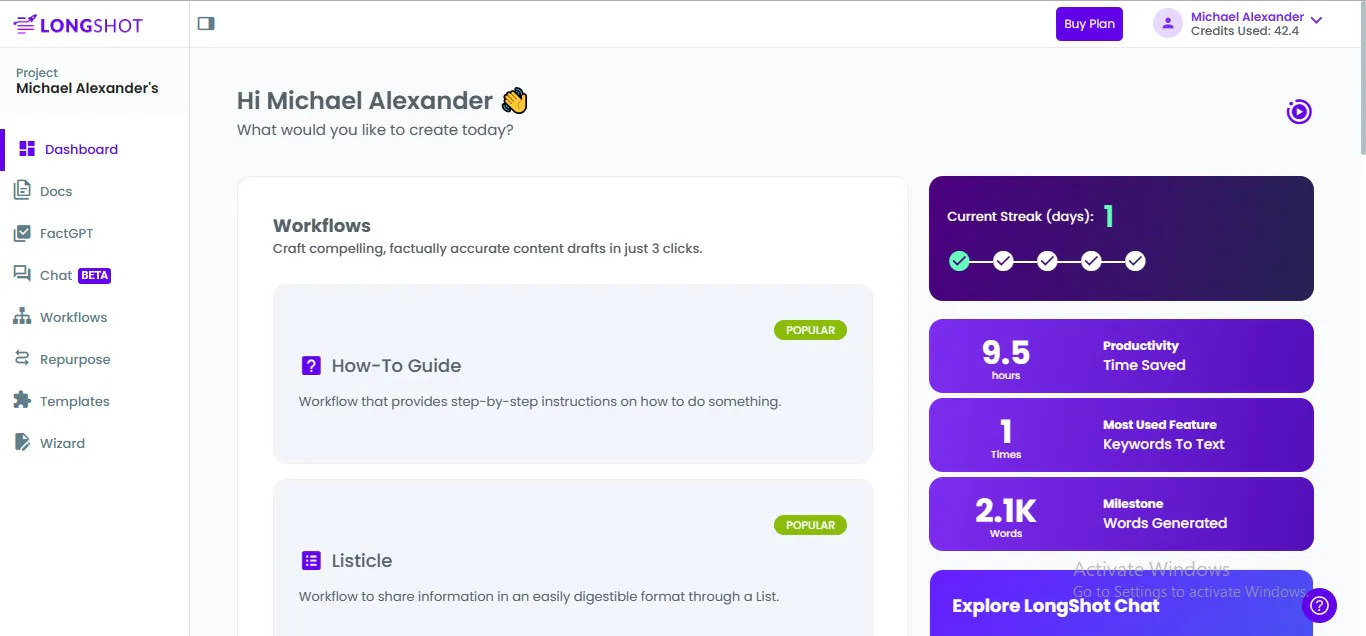1366x636 pixels.
Task: Toggle the sidebar collapse icon
Action: [x=206, y=23]
